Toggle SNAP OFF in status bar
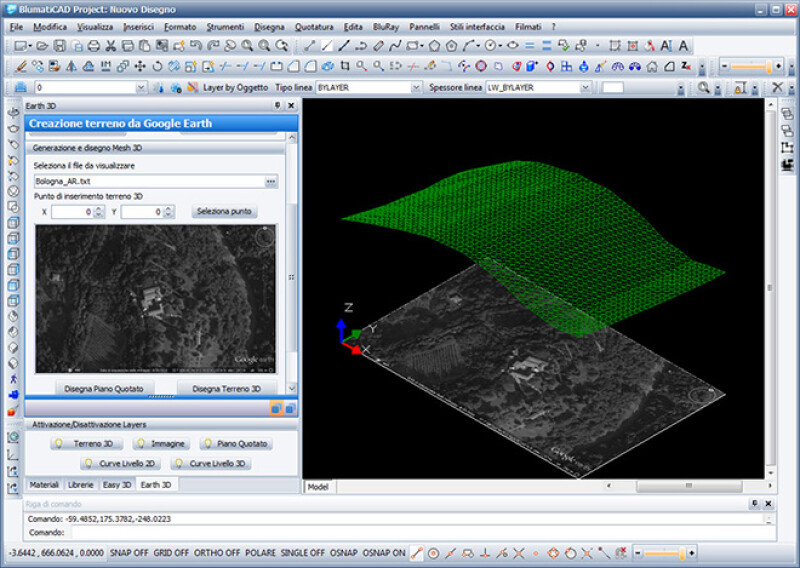Viewport: 800px width, 568px height. (x=129, y=553)
